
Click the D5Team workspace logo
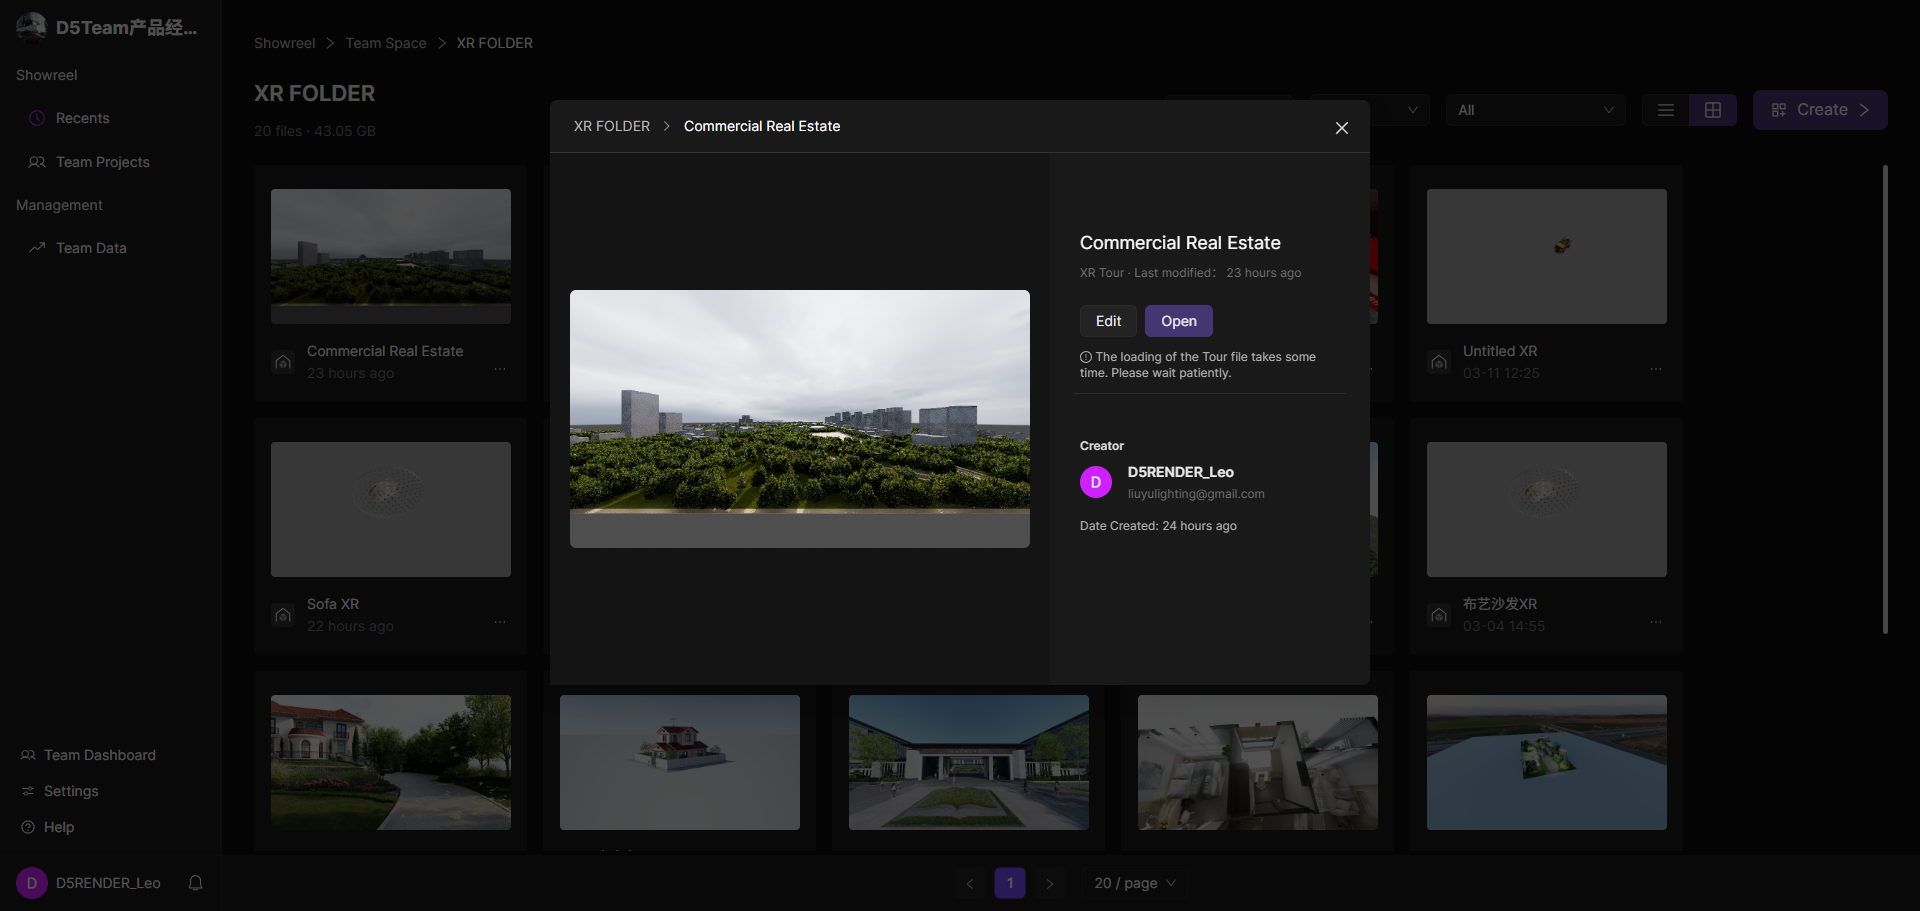tap(32, 27)
